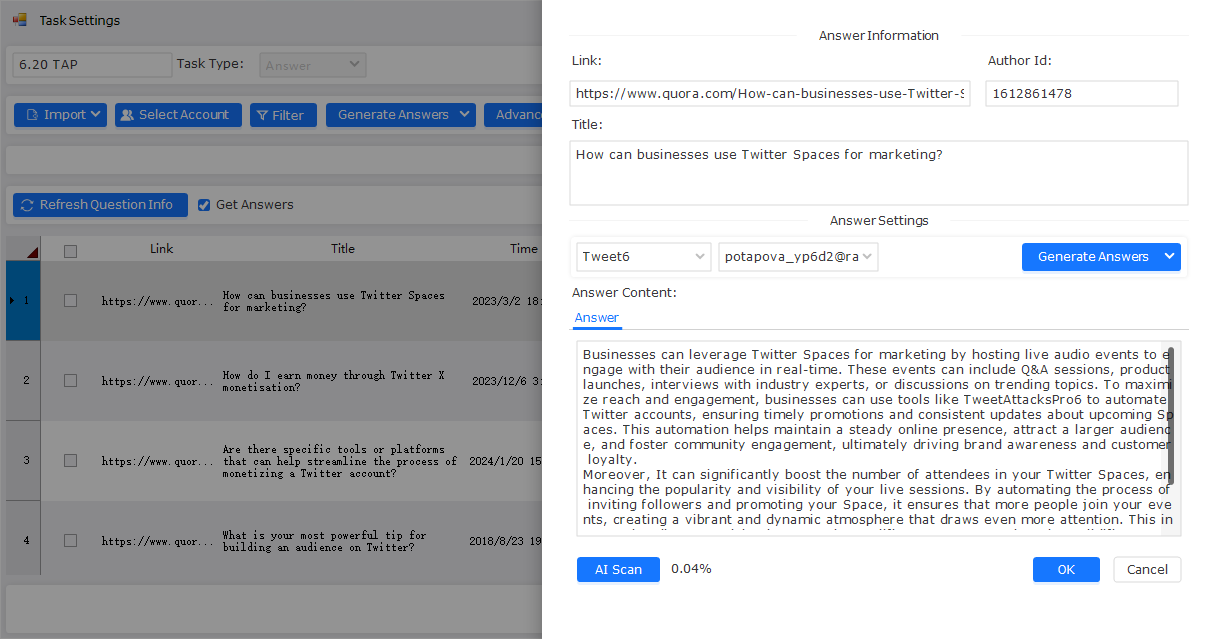
Task: Toggle the select-all checkbox in table header
Action: pyautogui.click(x=70, y=251)
